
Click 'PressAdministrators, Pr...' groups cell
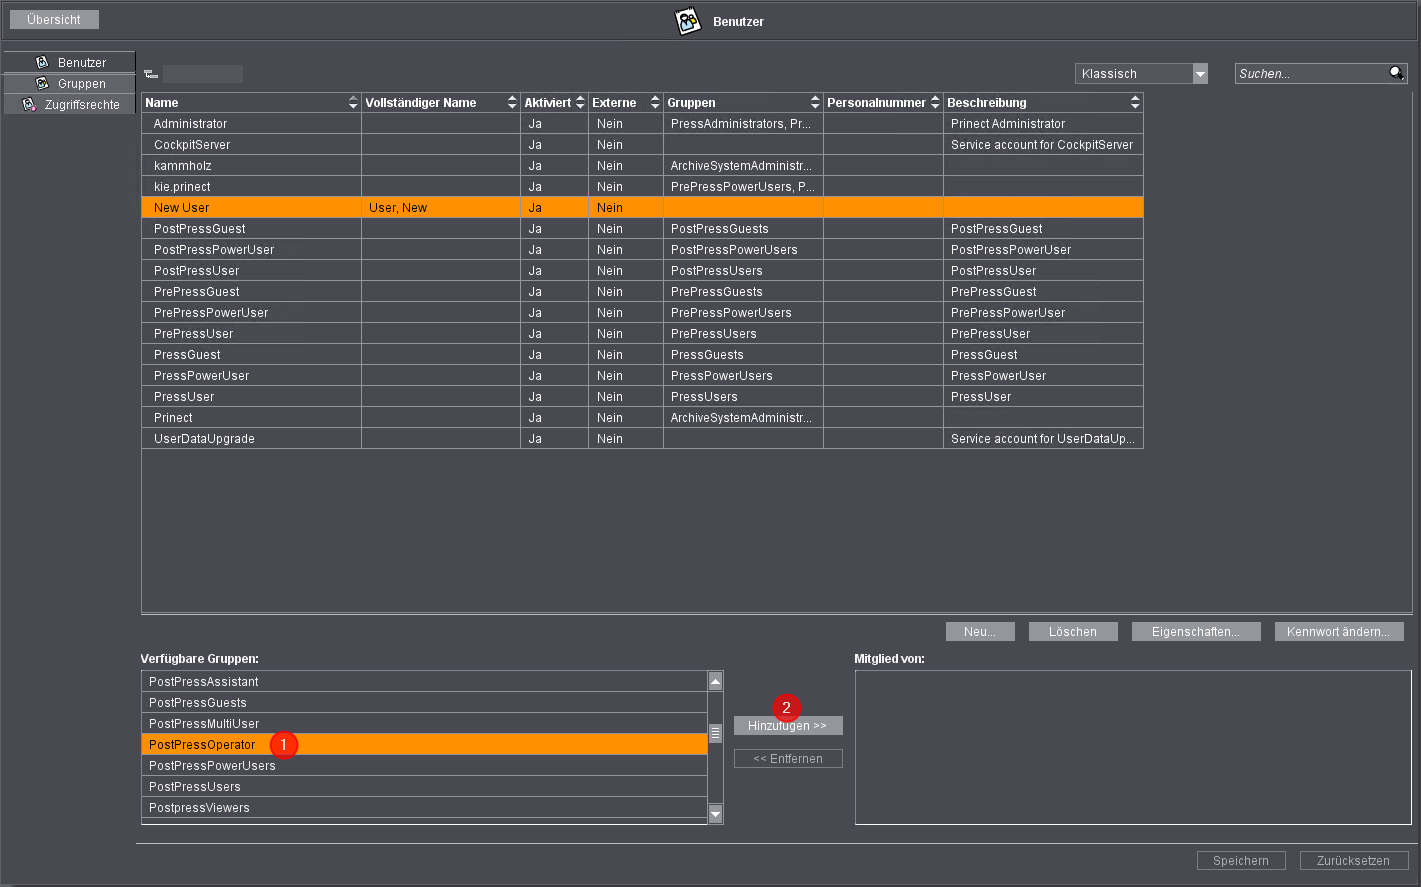coord(743,124)
